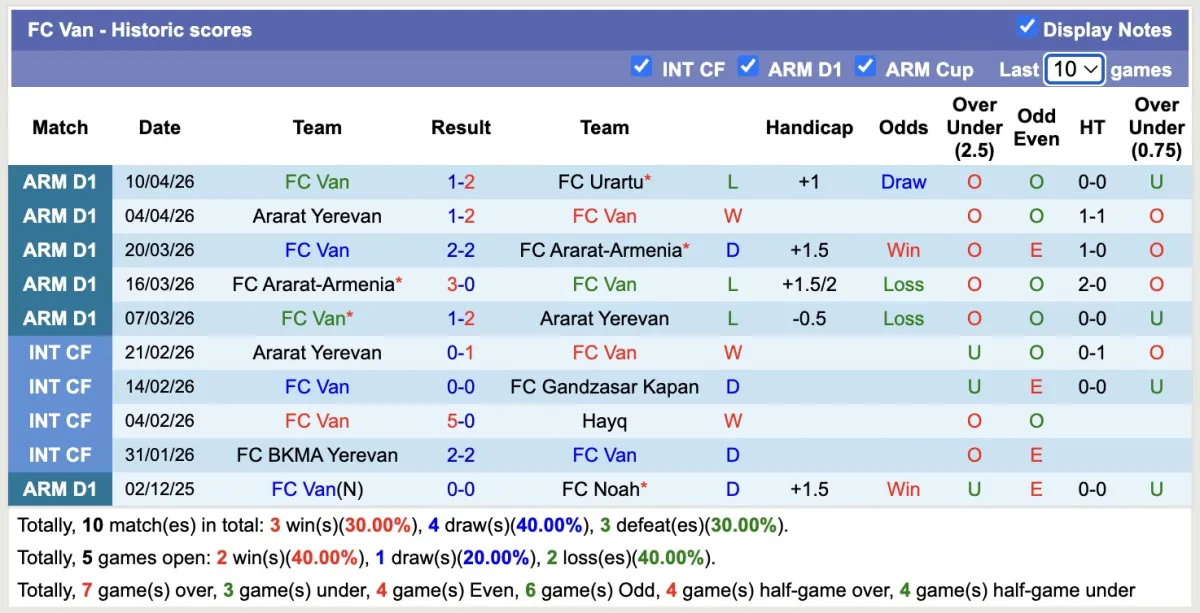Image resolution: width=1200 pixels, height=613 pixels.
Task: Click the 3-0 result score
Action: [461, 284]
